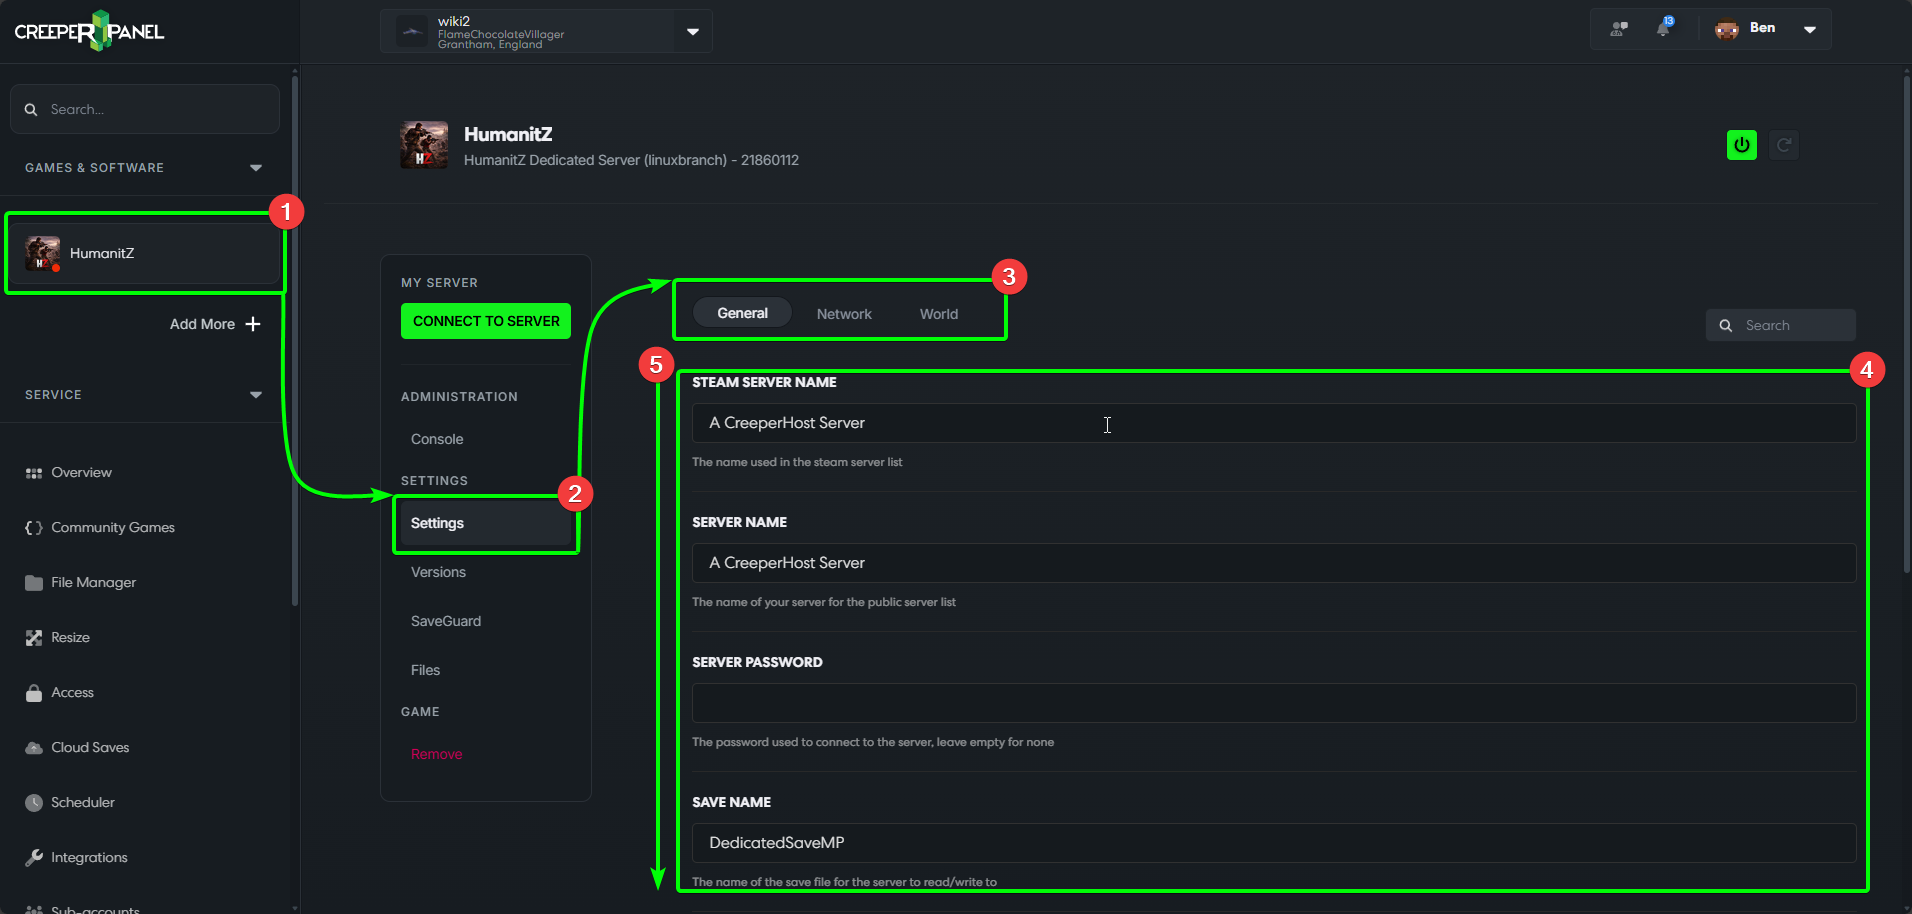Click the Remove link under GAME
Image resolution: width=1912 pixels, height=914 pixels.
coord(435,754)
